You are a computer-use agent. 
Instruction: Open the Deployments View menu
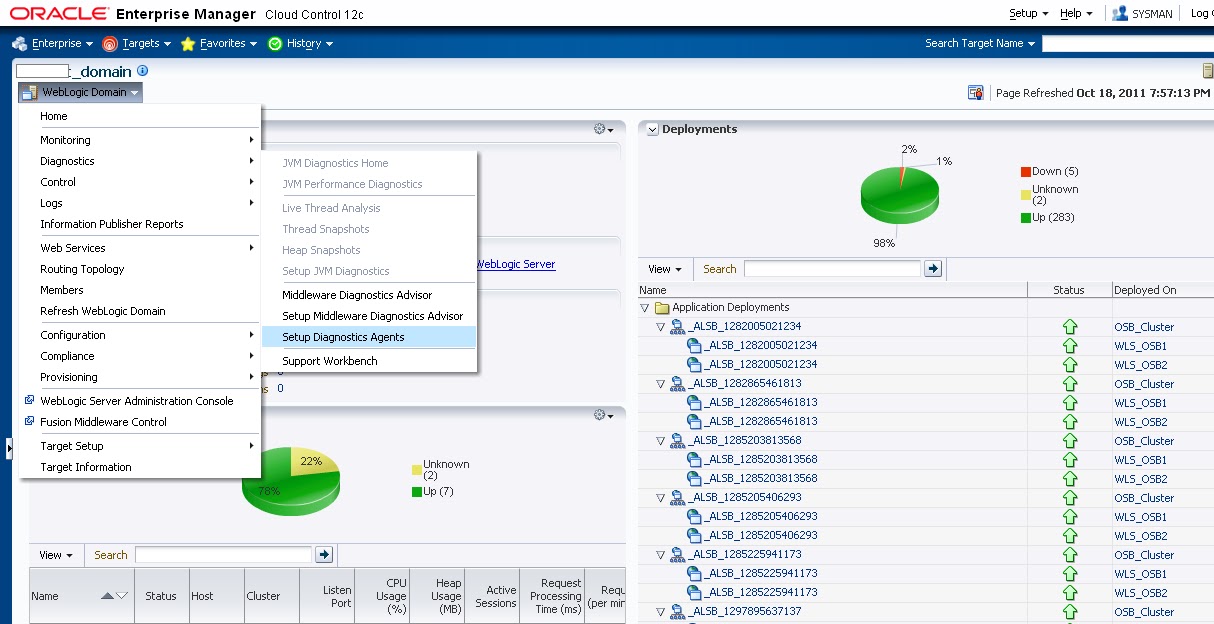(665, 269)
